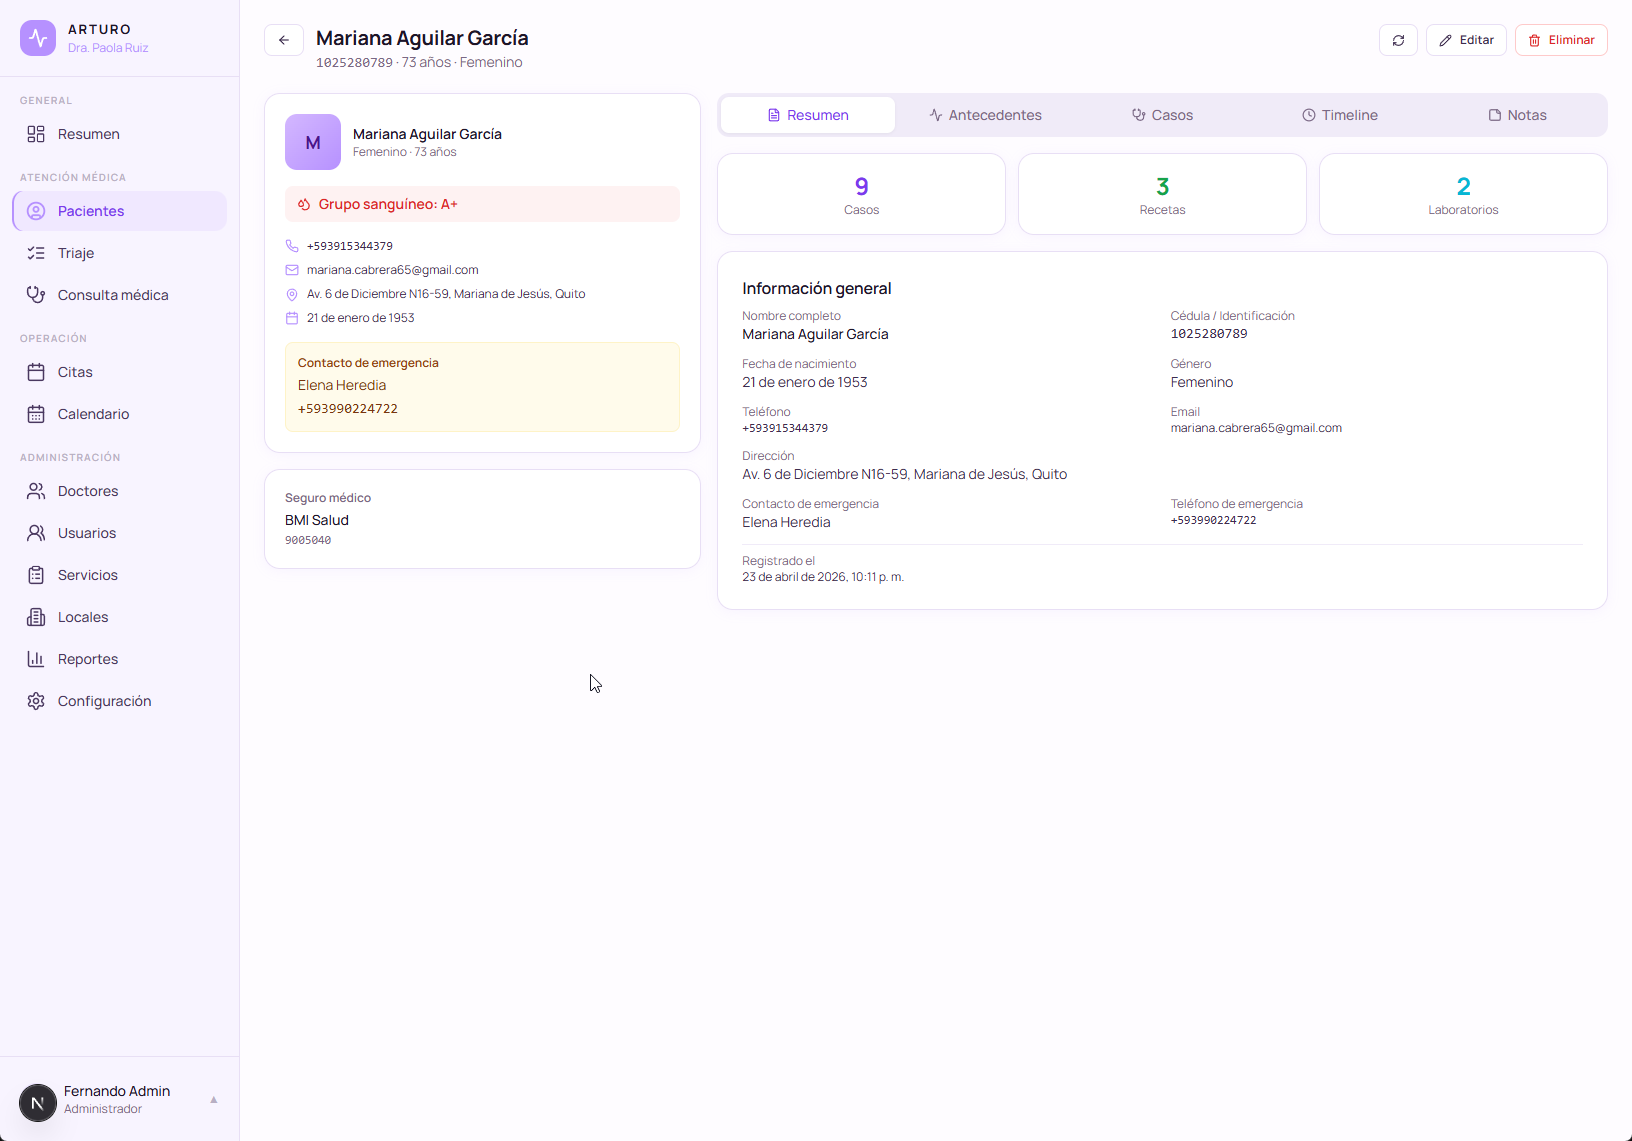This screenshot has width=1632, height=1141.
Task: Open Servicios in the sidebar
Action: pyautogui.click(x=87, y=575)
